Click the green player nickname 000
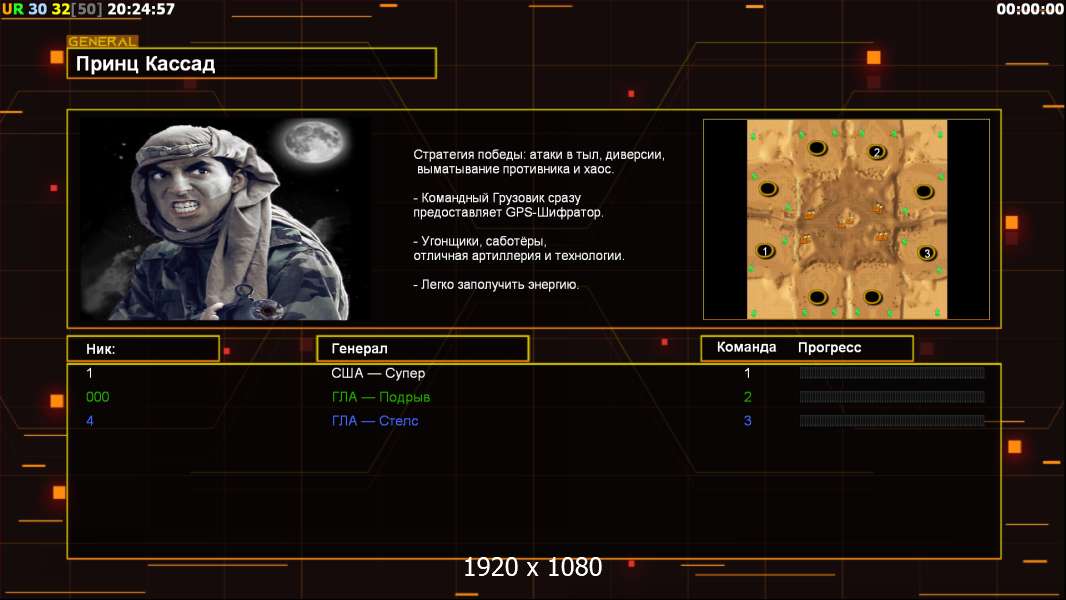 coord(97,397)
